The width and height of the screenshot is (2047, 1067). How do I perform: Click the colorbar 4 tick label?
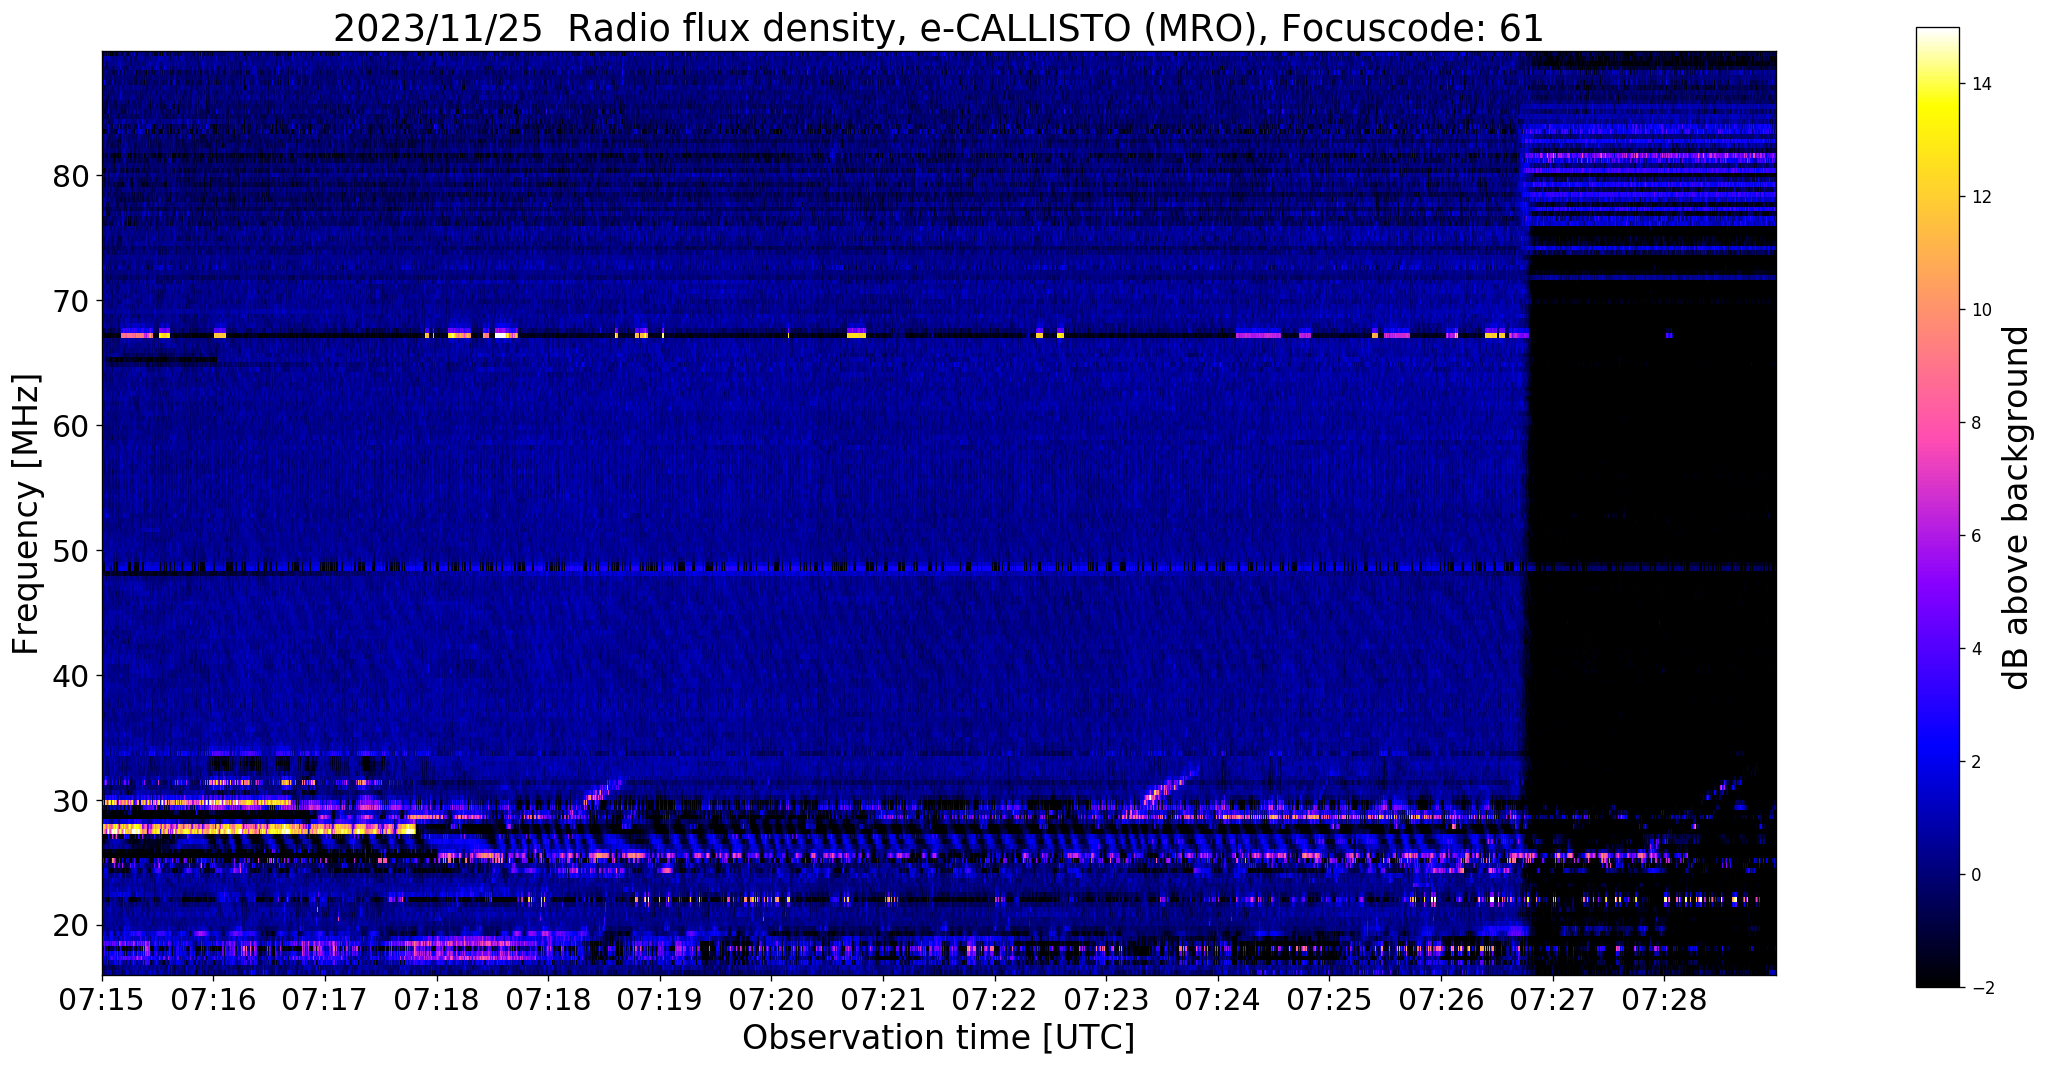click(1976, 649)
